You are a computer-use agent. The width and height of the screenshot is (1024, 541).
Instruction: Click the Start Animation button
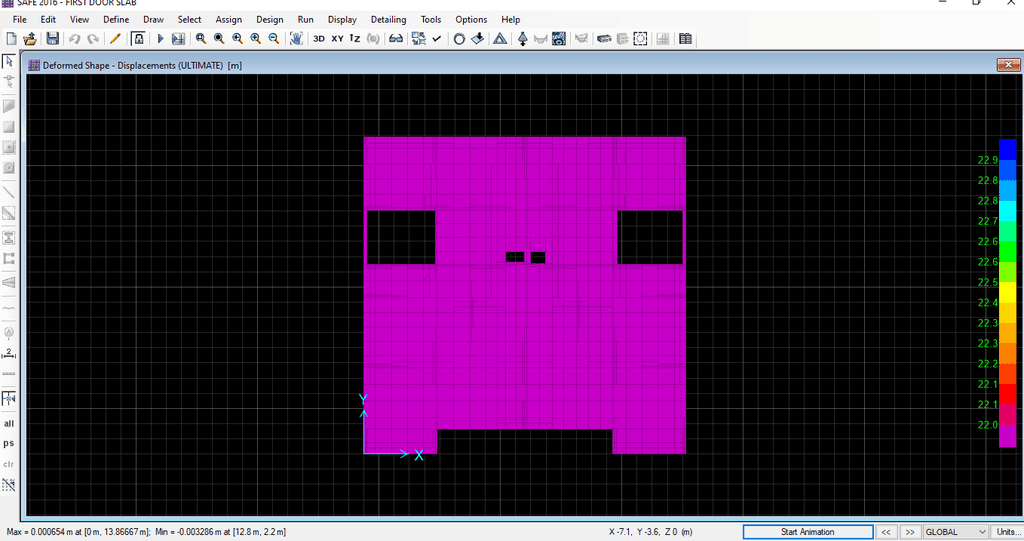808,532
